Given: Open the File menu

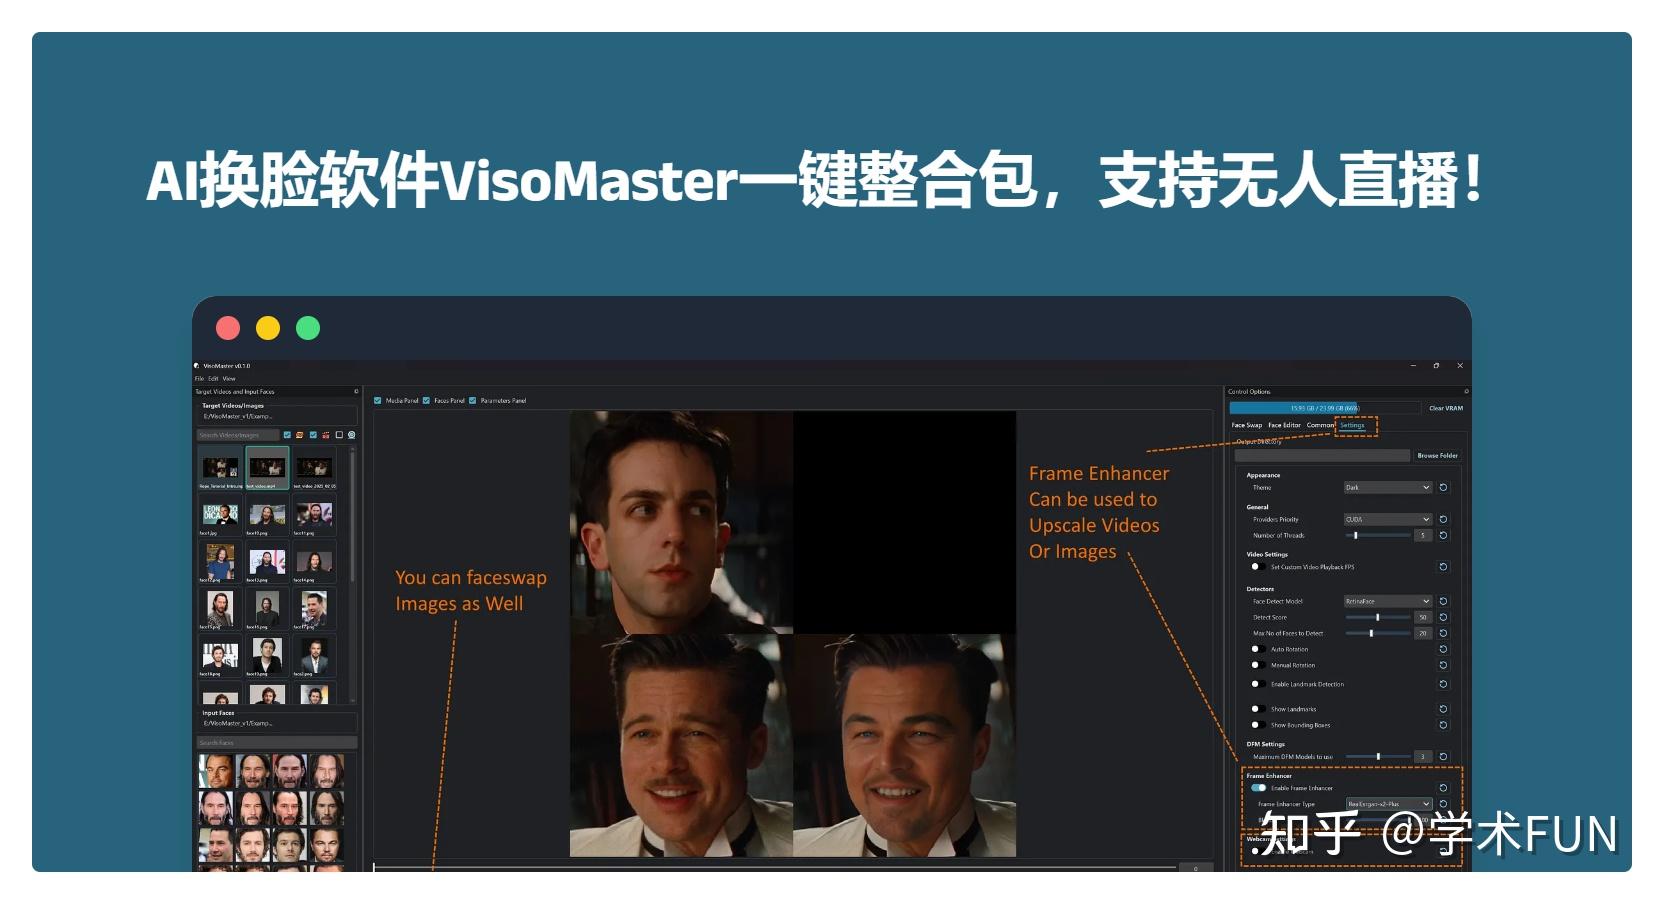Looking at the screenshot, I should (x=199, y=379).
